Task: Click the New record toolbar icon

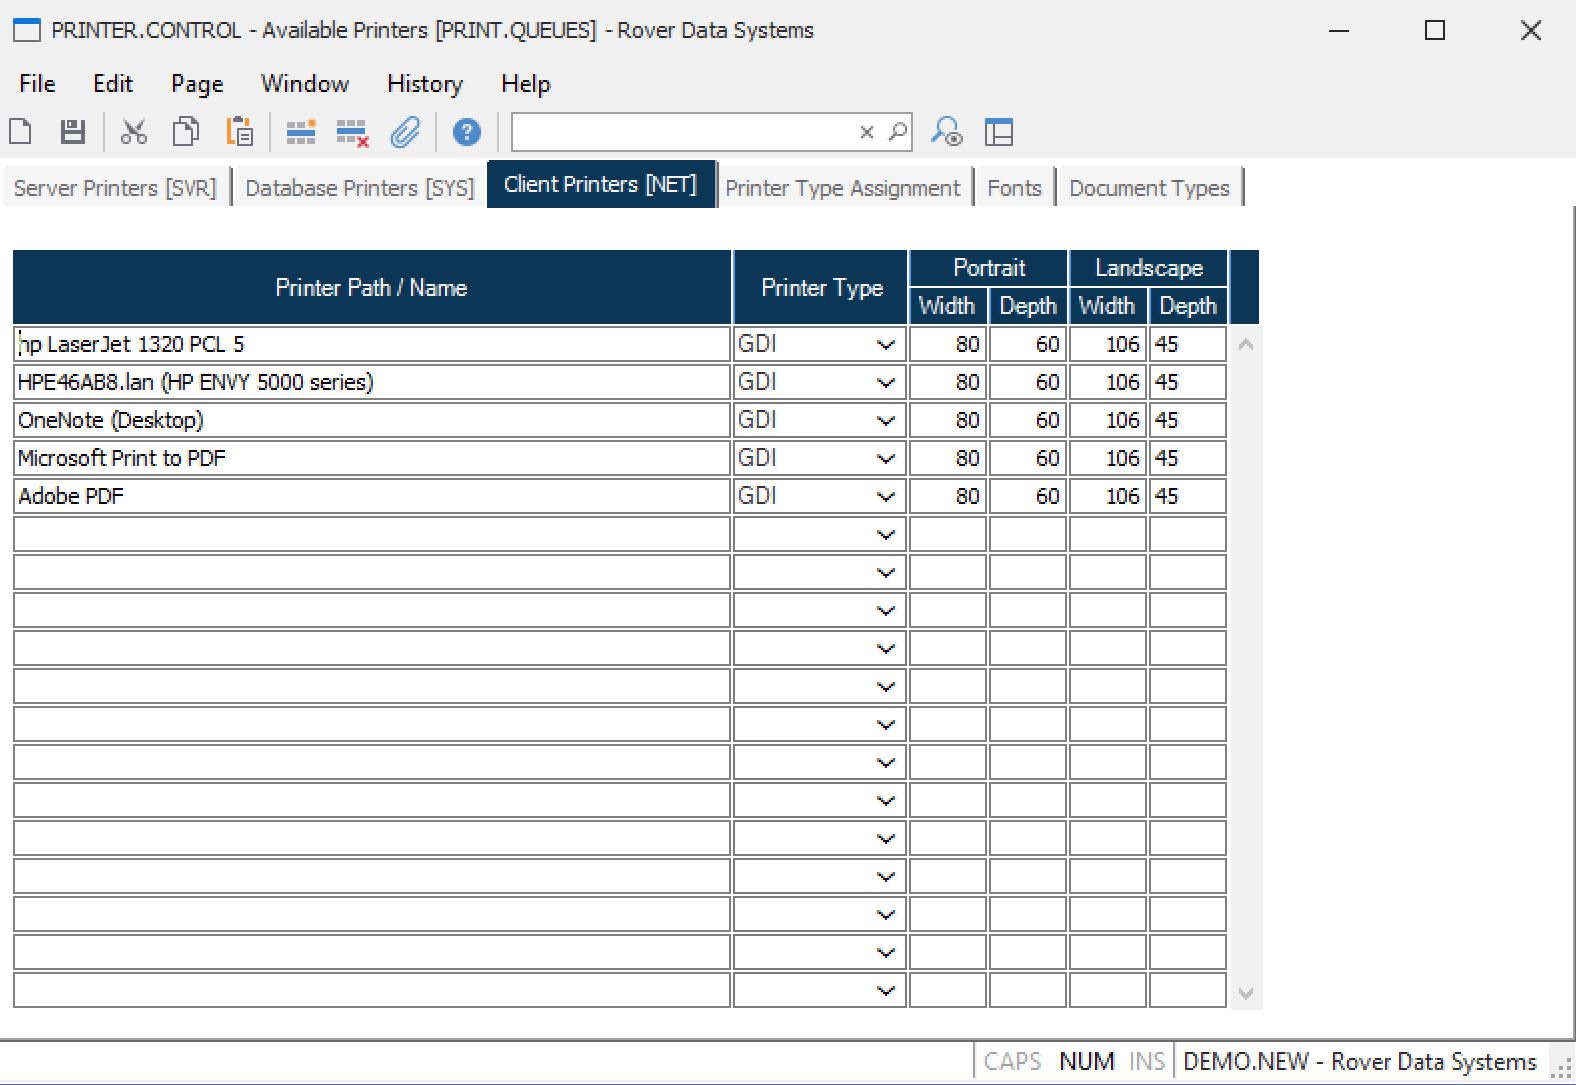Action: (21, 132)
